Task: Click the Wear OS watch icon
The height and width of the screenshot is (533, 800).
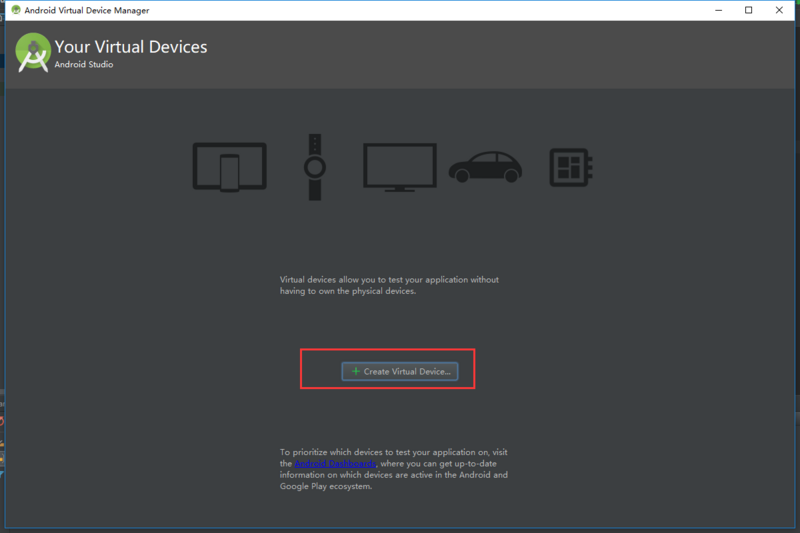Action: point(315,167)
